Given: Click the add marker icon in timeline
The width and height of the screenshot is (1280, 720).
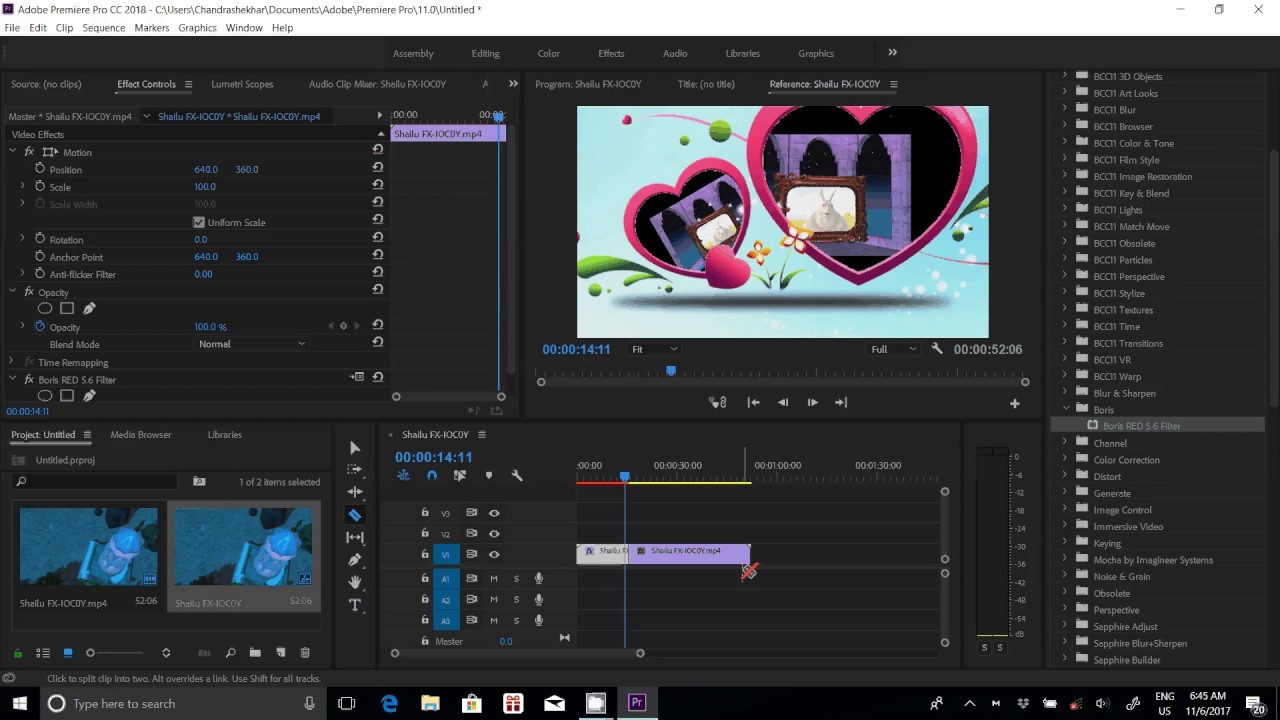Looking at the screenshot, I should pyautogui.click(x=489, y=476).
